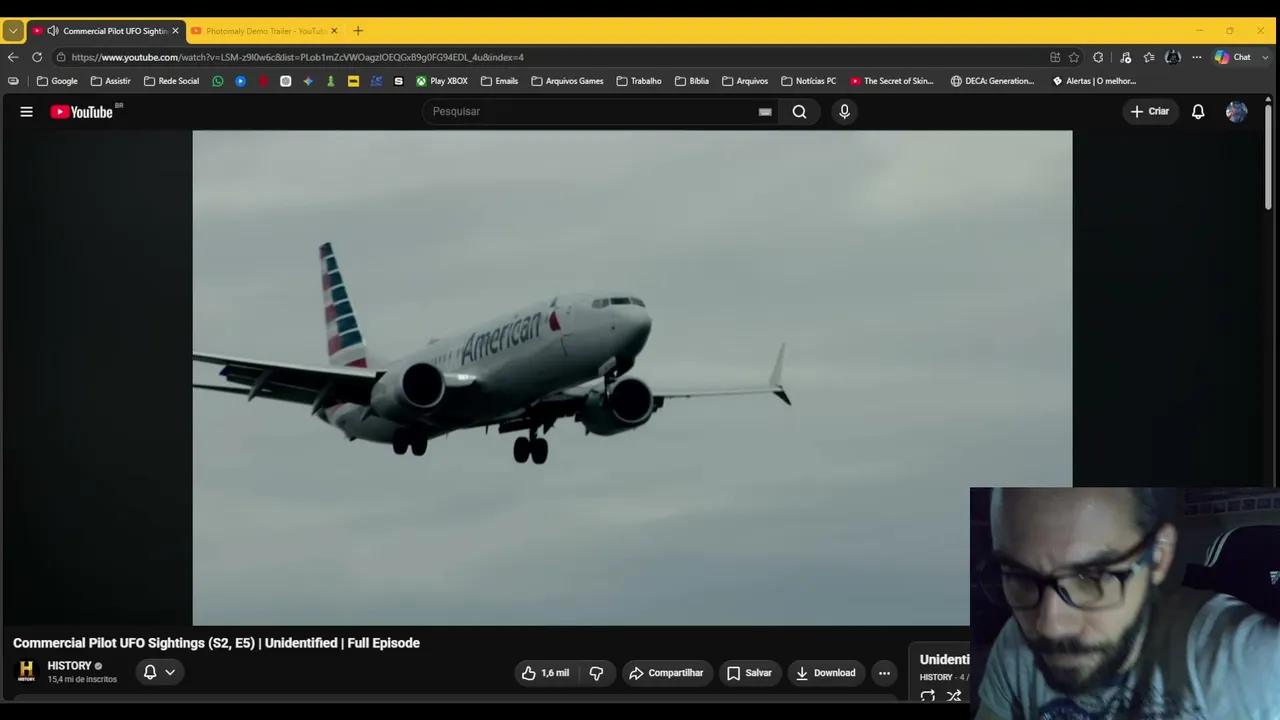
Task: Click the Download button
Action: (x=825, y=673)
